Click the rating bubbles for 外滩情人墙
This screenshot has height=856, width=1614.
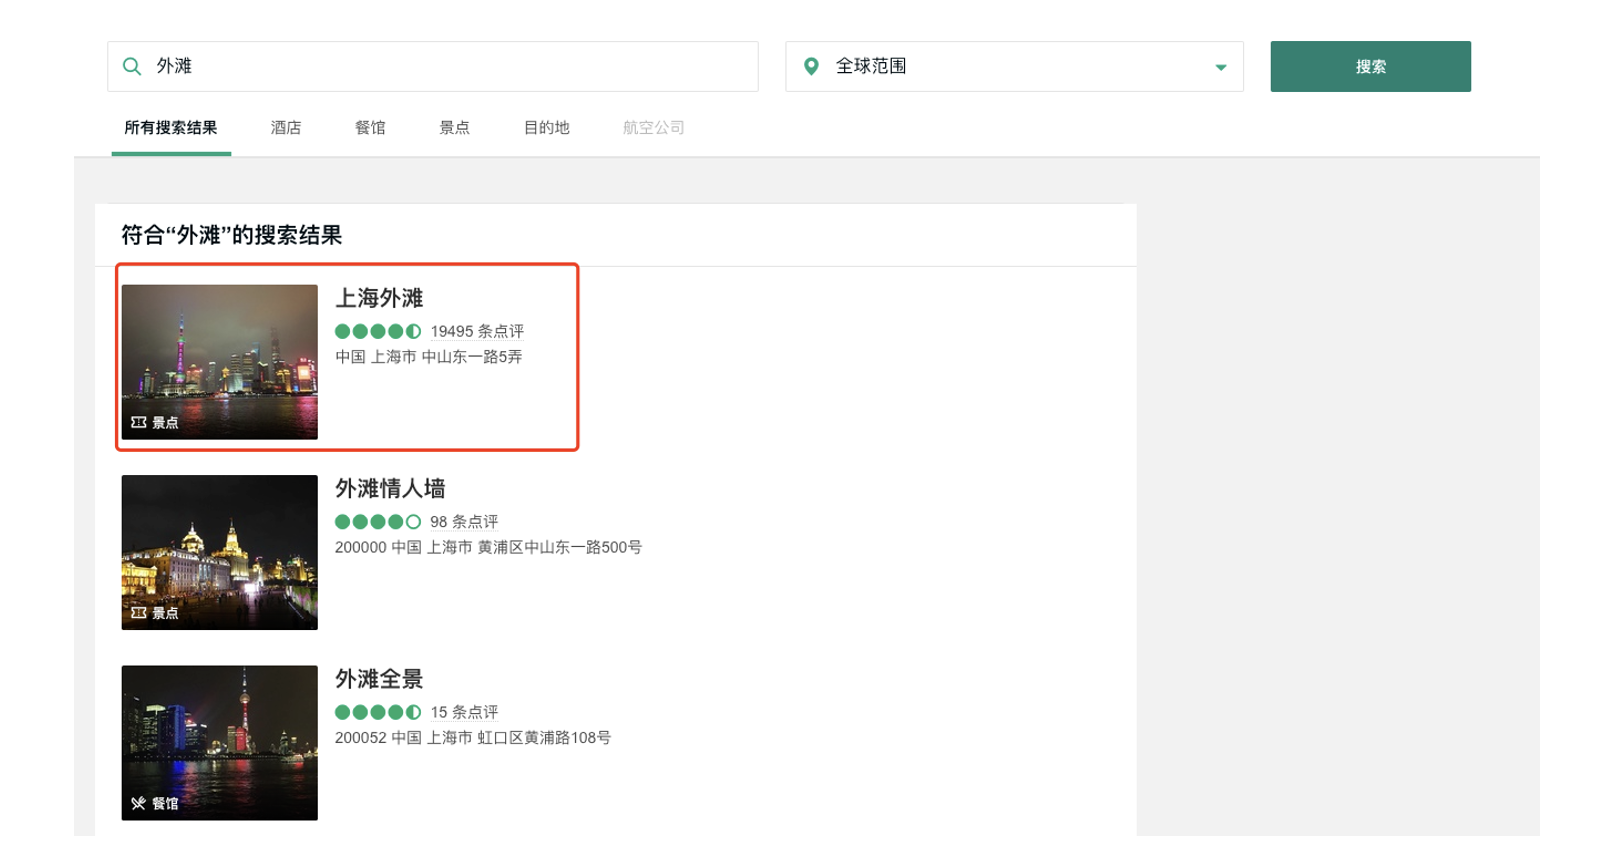(377, 521)
